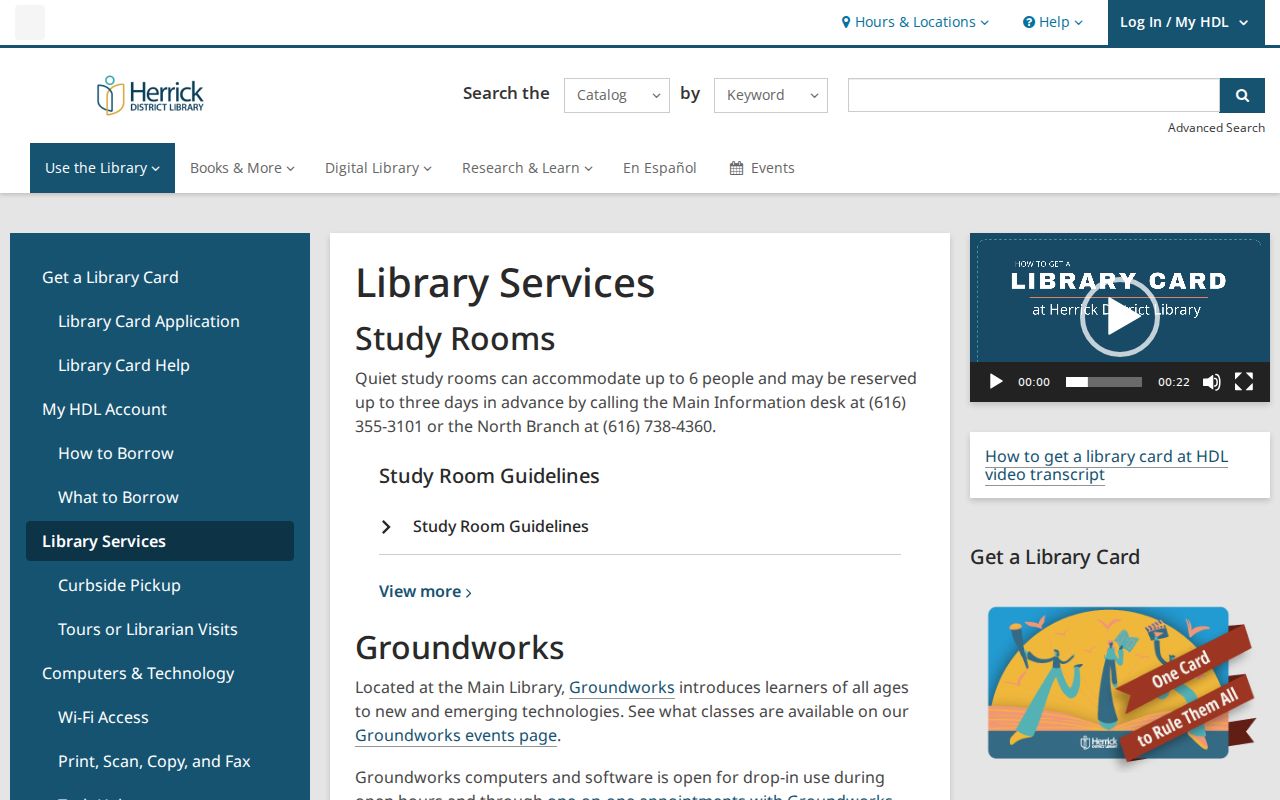Viewport: 1280px width, 800px height.
Task: Select Library Services sidebar item
Action: (160, 541)
